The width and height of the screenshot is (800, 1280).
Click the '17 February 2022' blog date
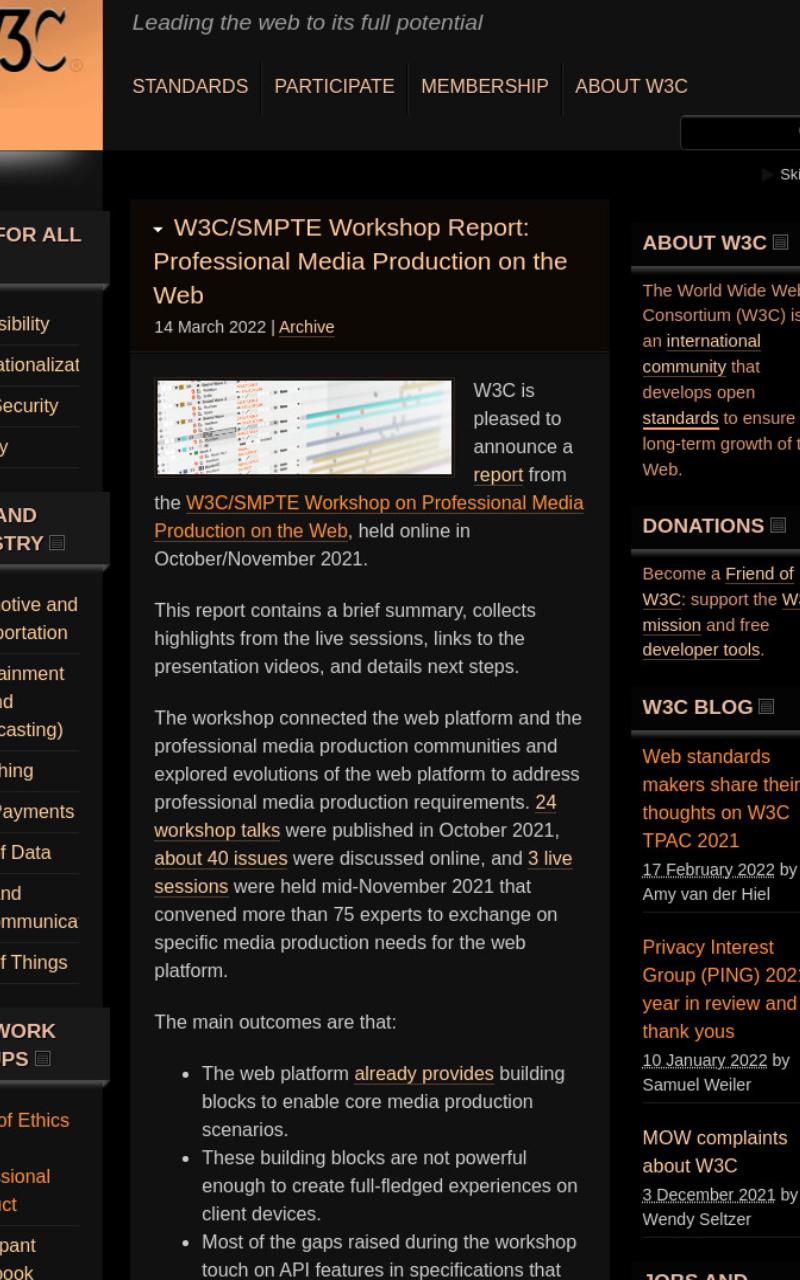(708, 869)
